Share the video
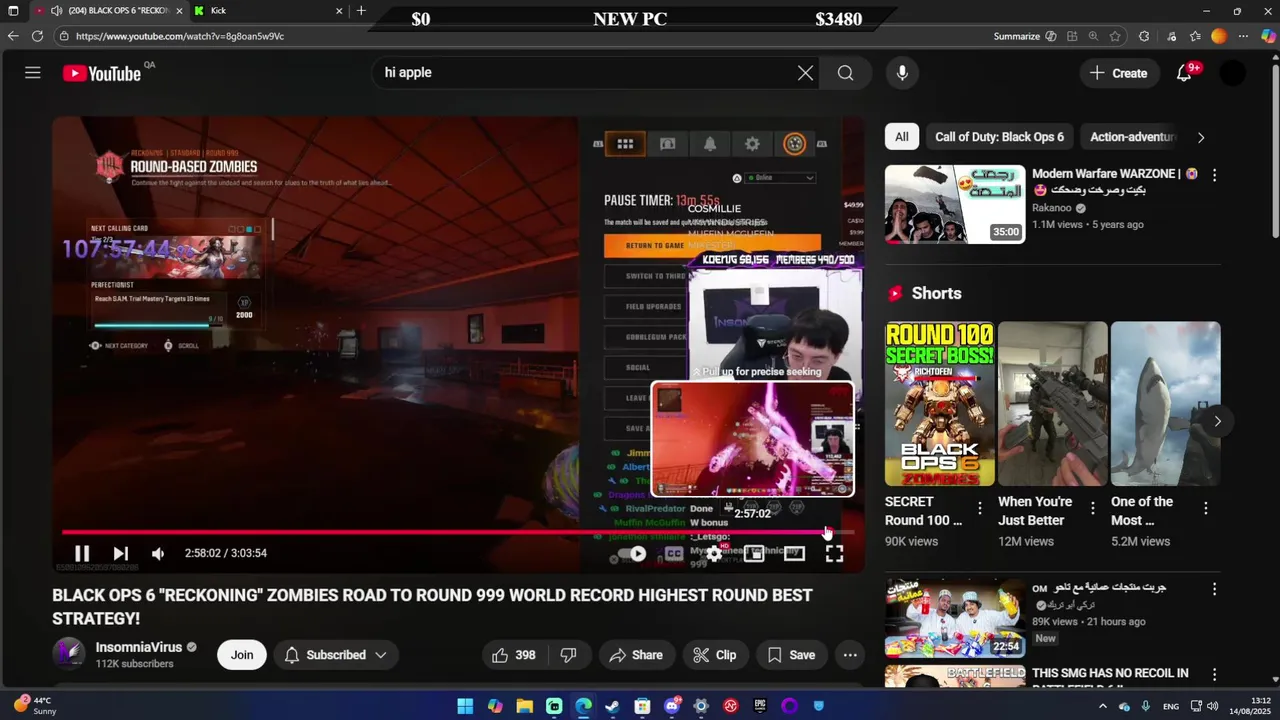Screen dimensions: 1280x720 coord(636,655)
